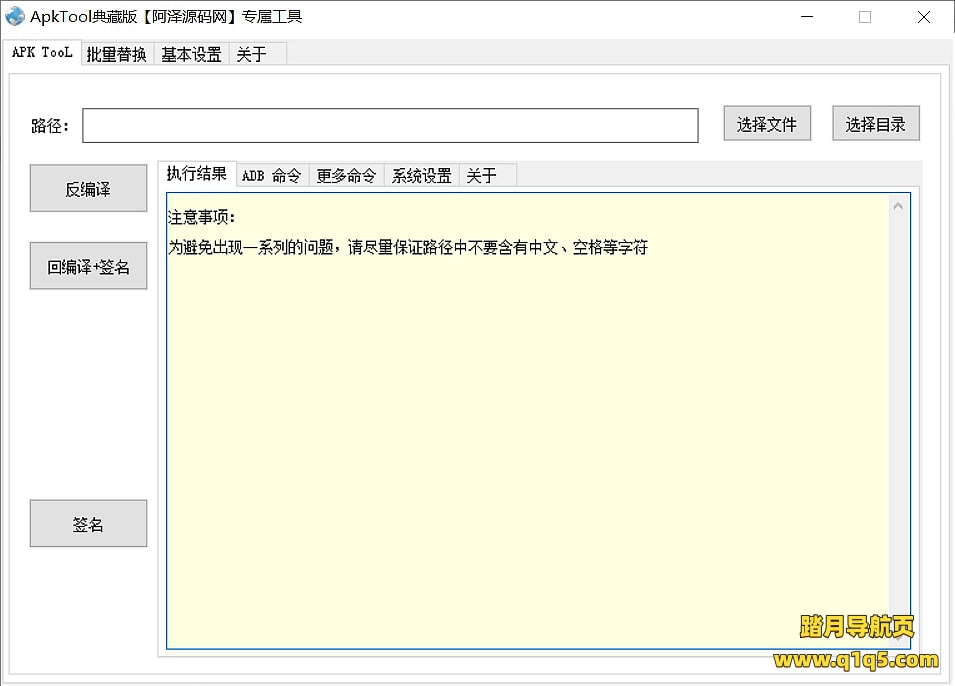The height and width of the screenshot is (686, 955).
Task: Click the 回编译+签名 button
Action: [x=88, y=267]
